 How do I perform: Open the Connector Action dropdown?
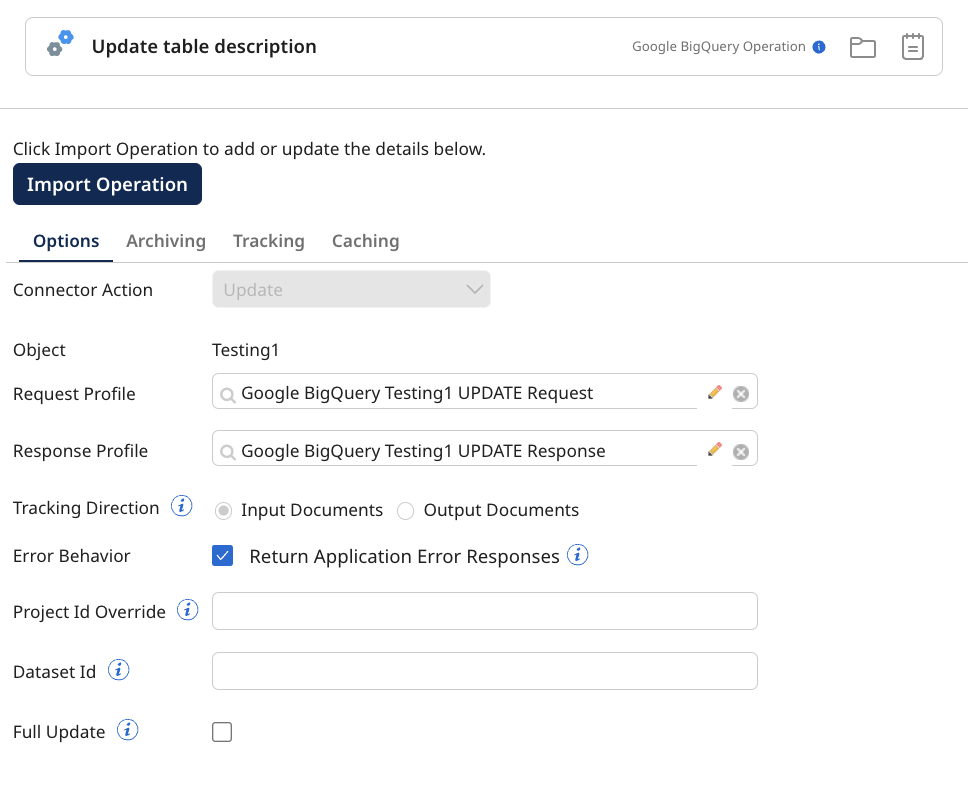(x=351, y=289)
